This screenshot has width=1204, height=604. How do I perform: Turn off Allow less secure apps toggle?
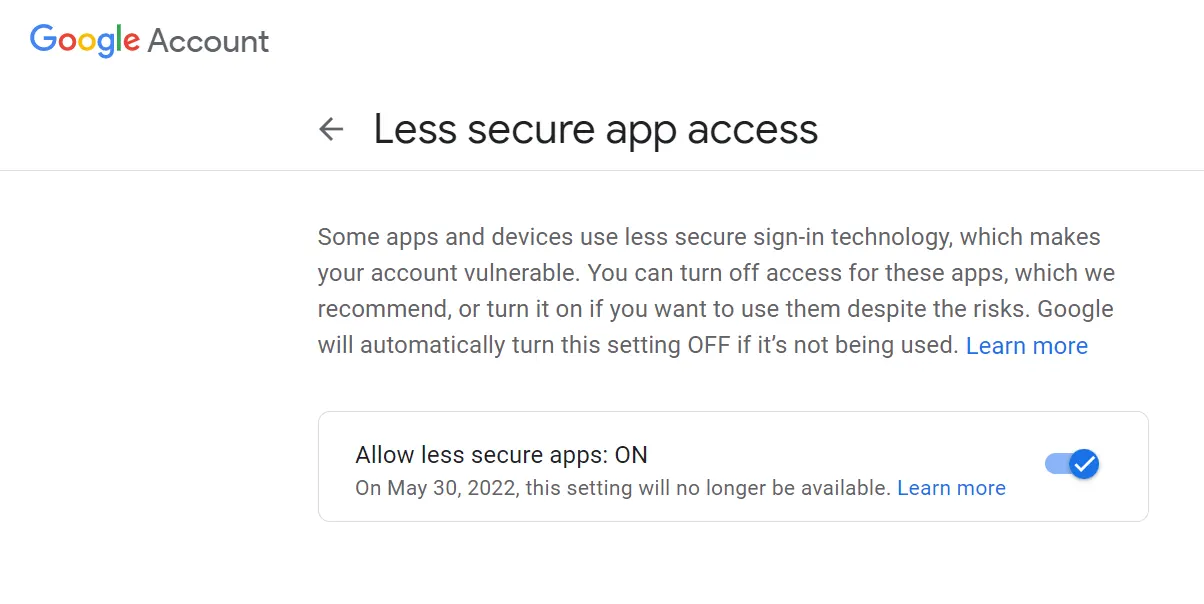click(1072, 464)
